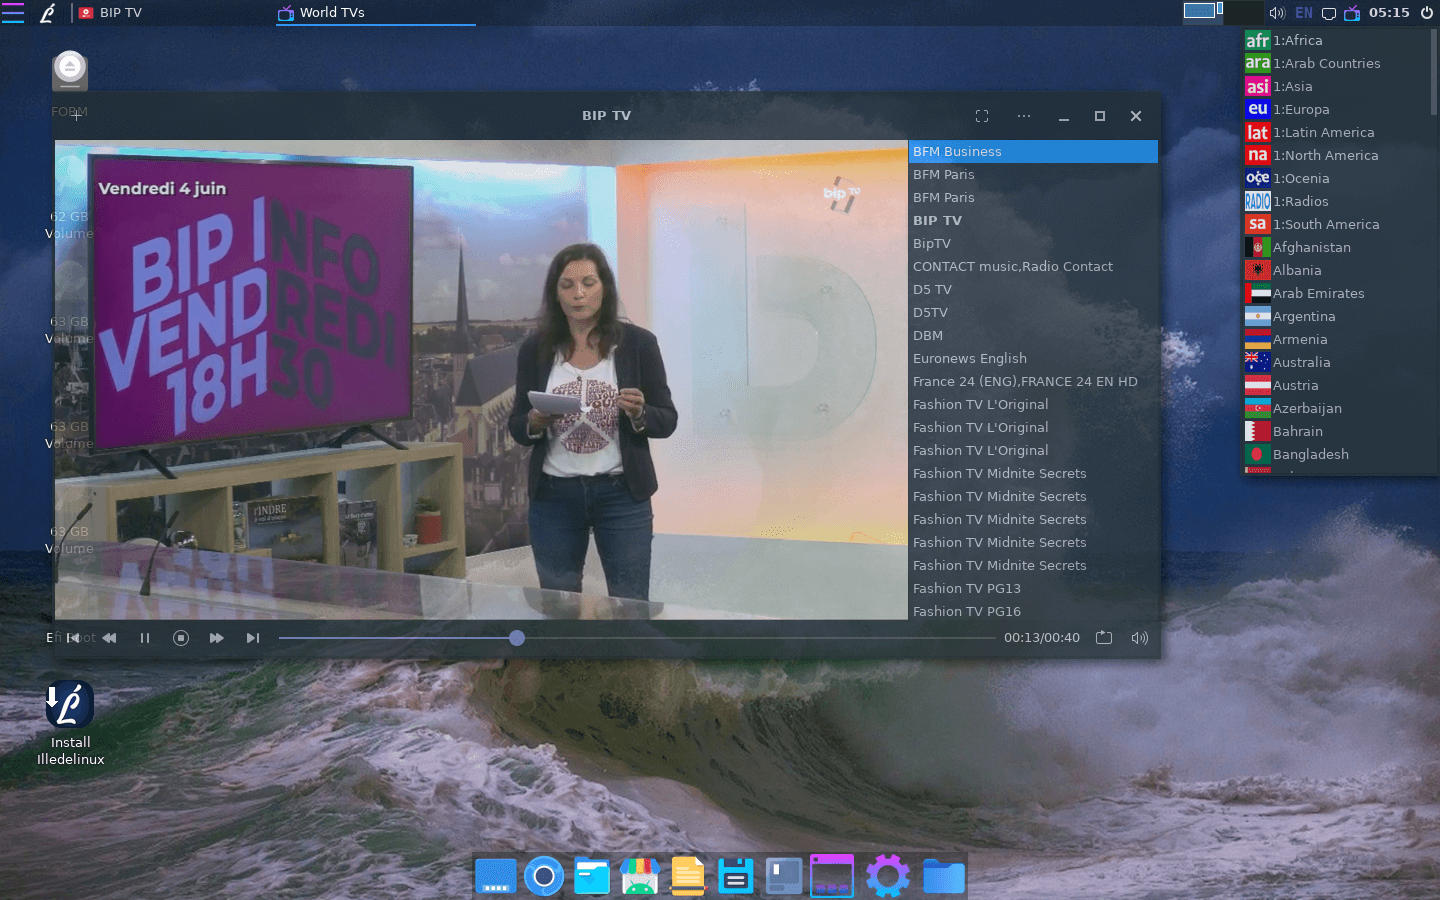Select Bangladesh in the country list
The width and height of the screenshot is (1440, 900).
(x=1337, y=454)
